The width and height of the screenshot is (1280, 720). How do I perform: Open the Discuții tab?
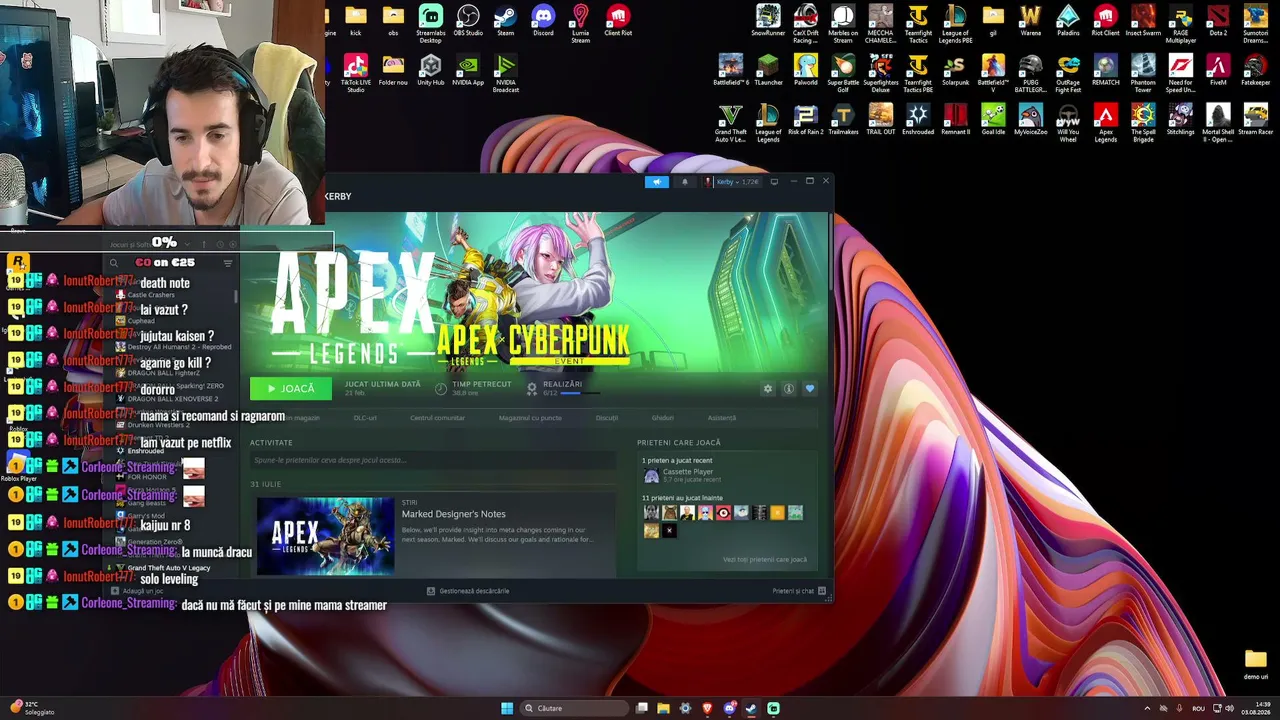coord(607,418)
